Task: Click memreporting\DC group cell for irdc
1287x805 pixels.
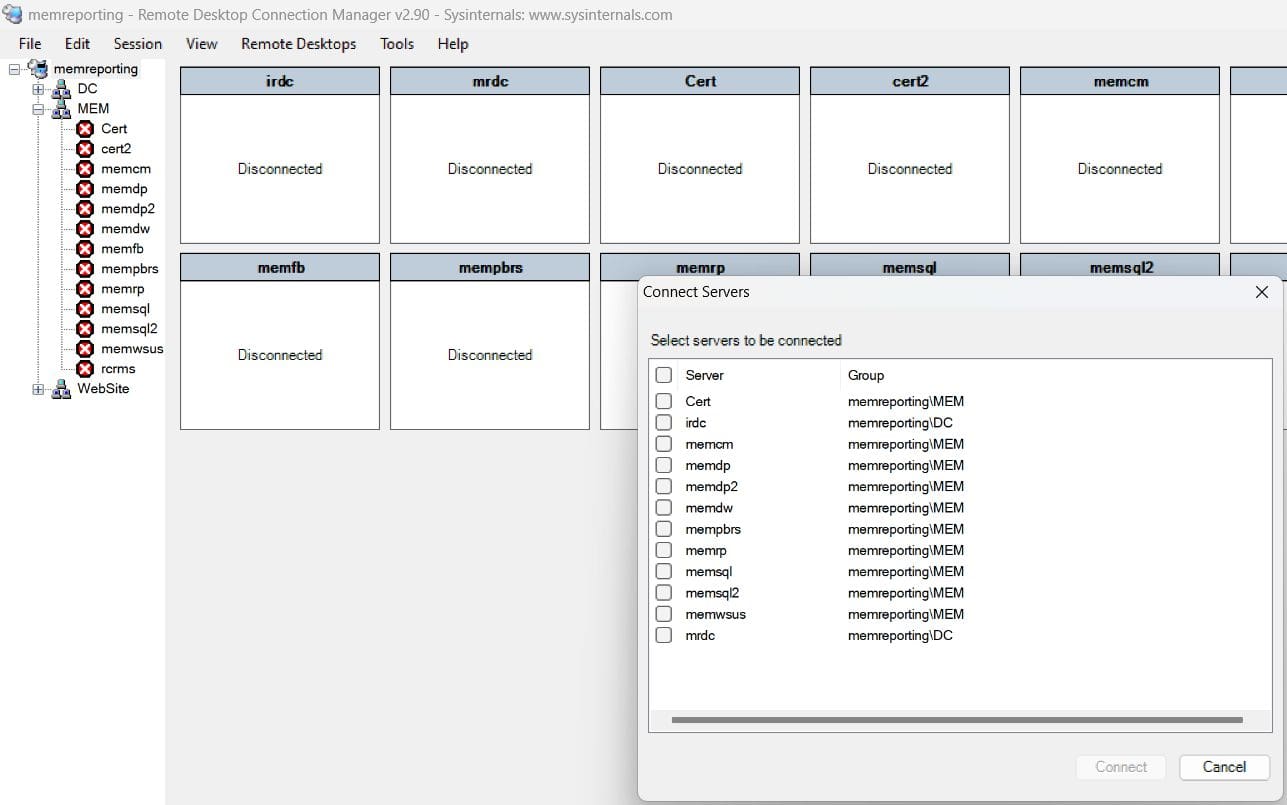Action: [x=900, y=423]
